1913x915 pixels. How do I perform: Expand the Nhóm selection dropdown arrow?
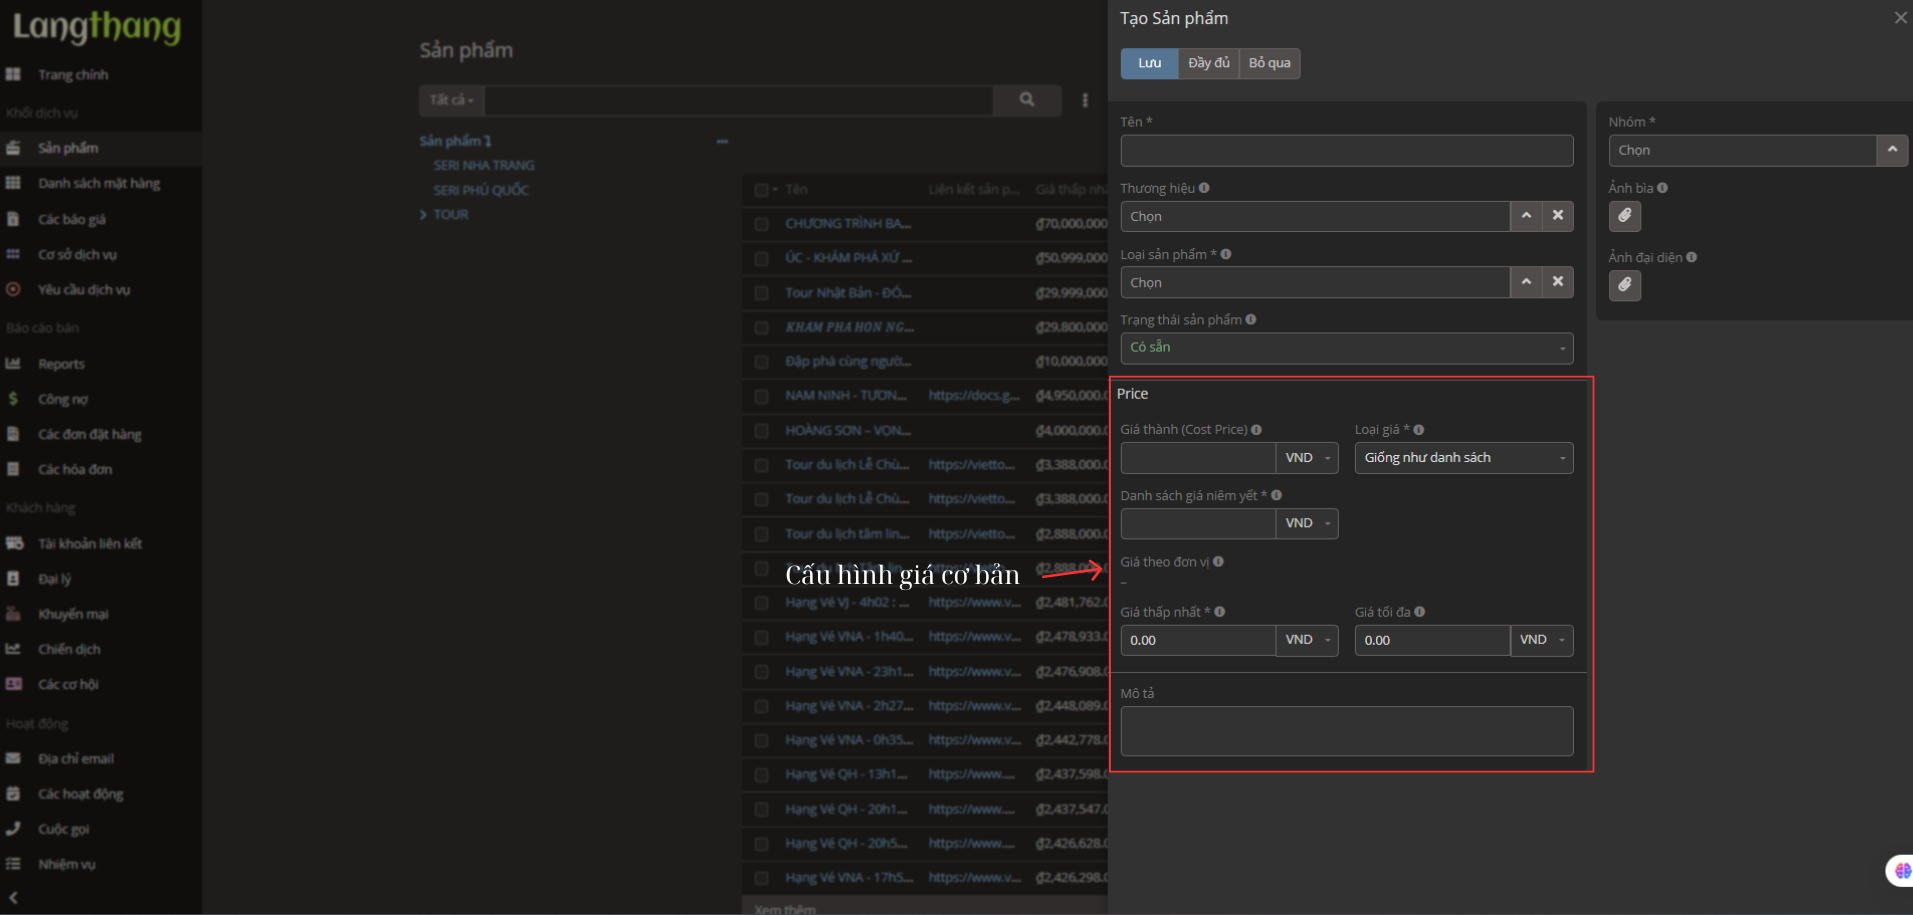[x=1891, y=150]
